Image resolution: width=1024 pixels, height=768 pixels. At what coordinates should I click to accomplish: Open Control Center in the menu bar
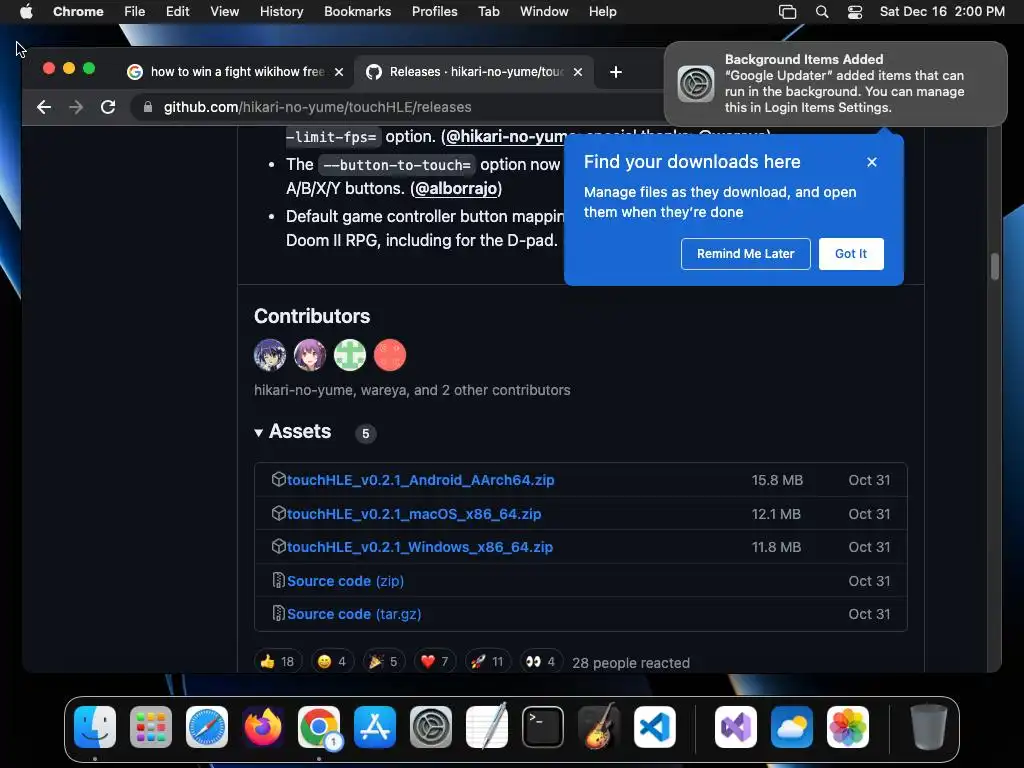[855, 12]
